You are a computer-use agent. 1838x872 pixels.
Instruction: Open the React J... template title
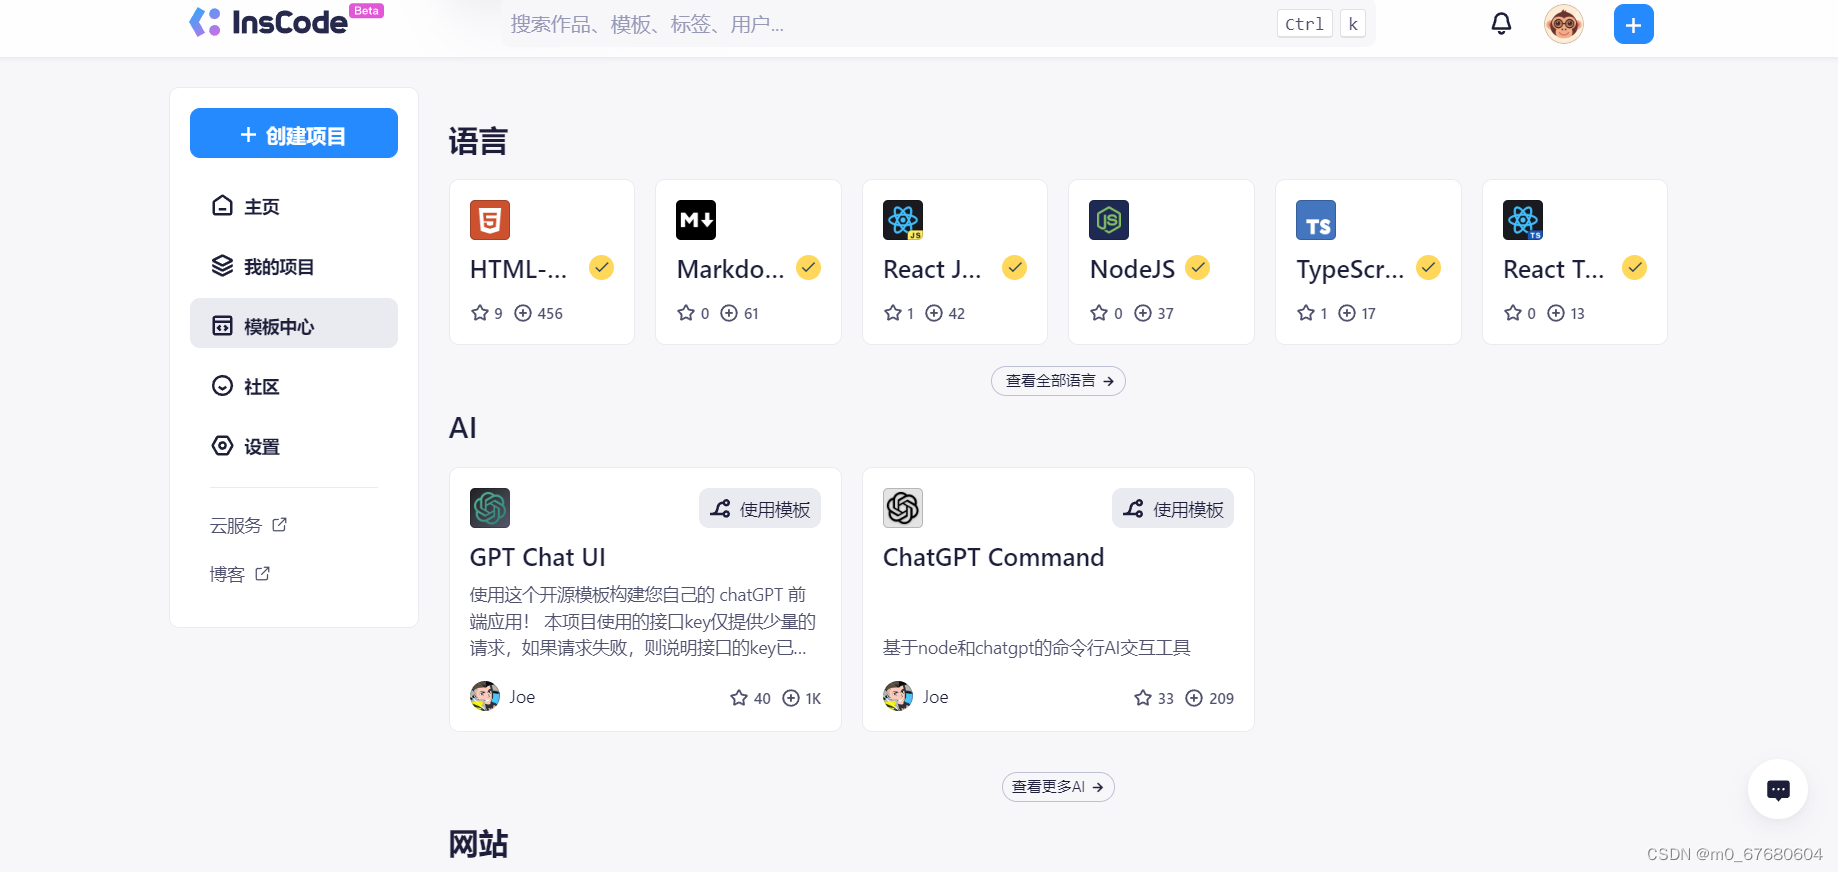click(x=932, y=269)
